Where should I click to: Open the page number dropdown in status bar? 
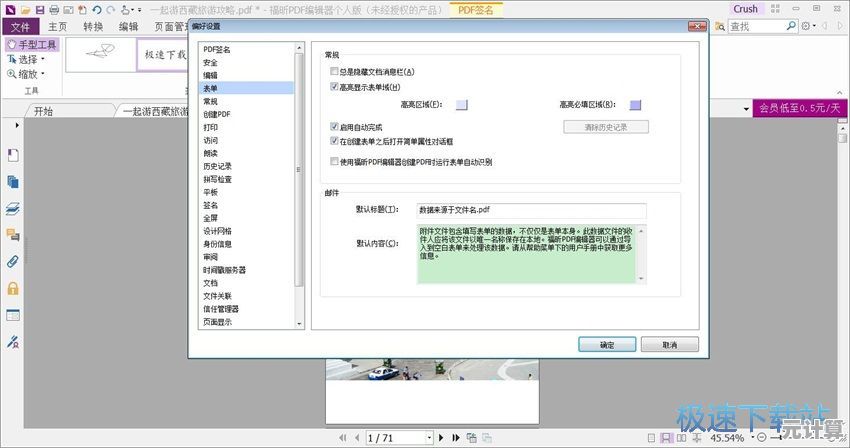(431, 438)
